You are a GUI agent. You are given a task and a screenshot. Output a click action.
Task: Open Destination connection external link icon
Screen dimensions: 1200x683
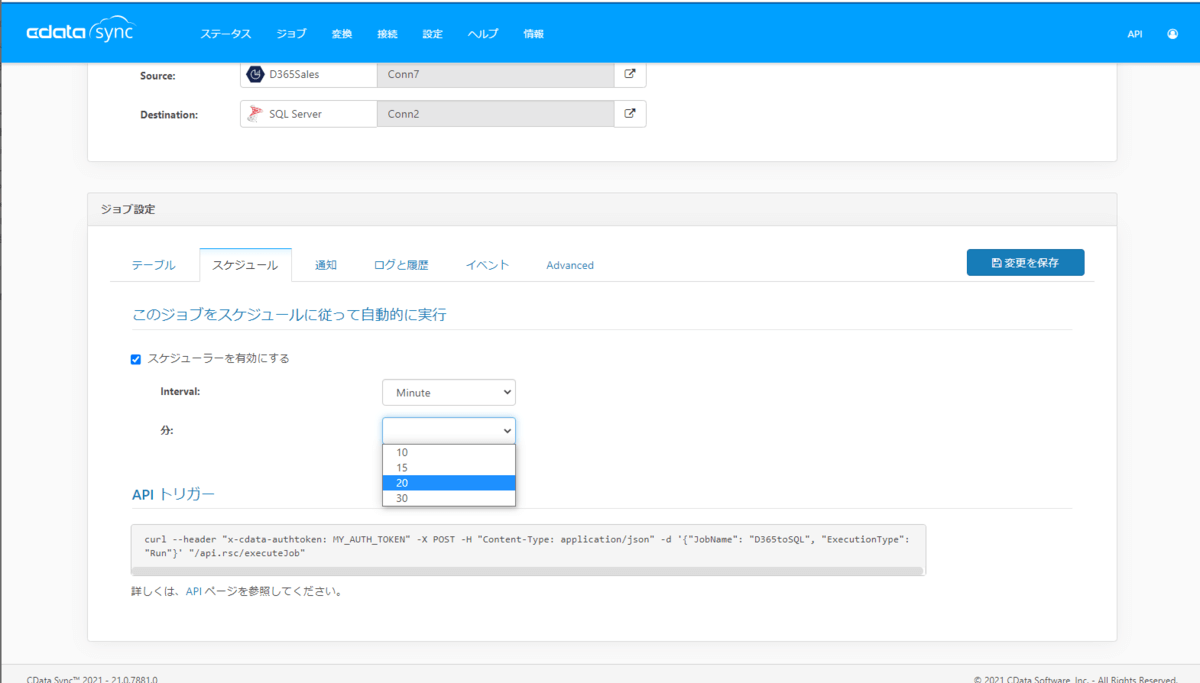pyautogui.click(x=630, y=114)
